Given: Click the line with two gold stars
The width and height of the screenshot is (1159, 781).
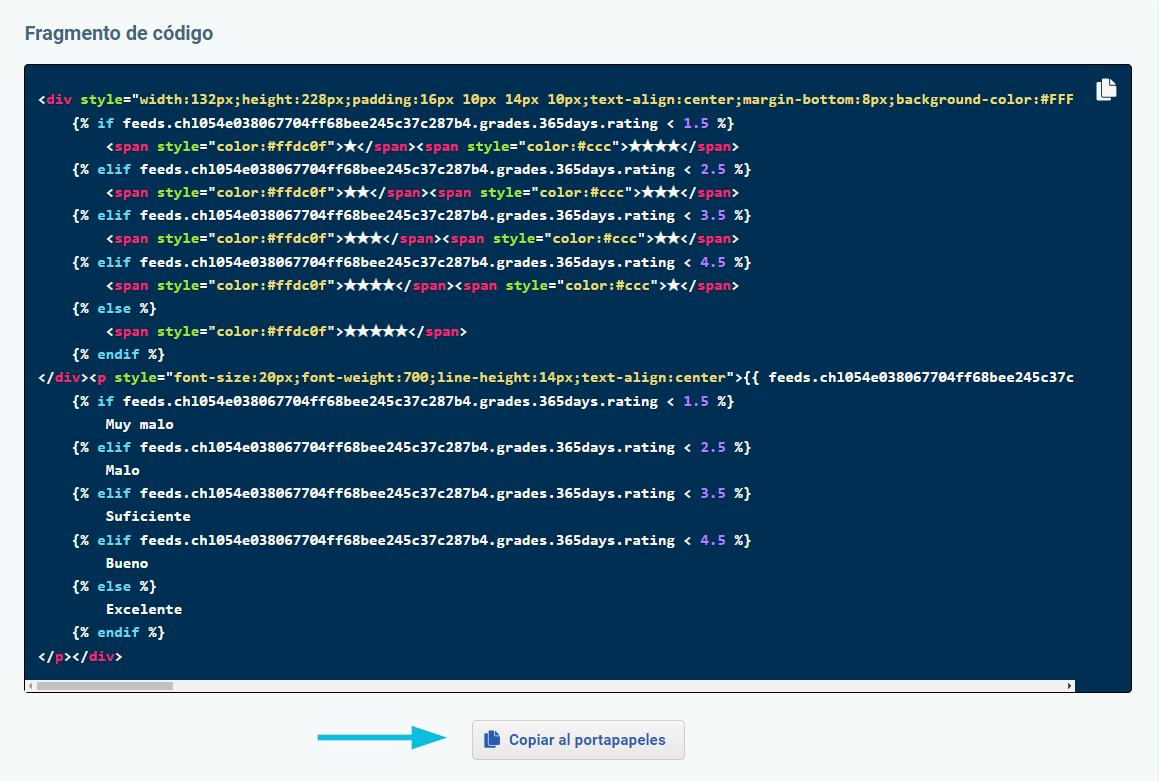Looking at the screenshot, I should coord(422,192).
